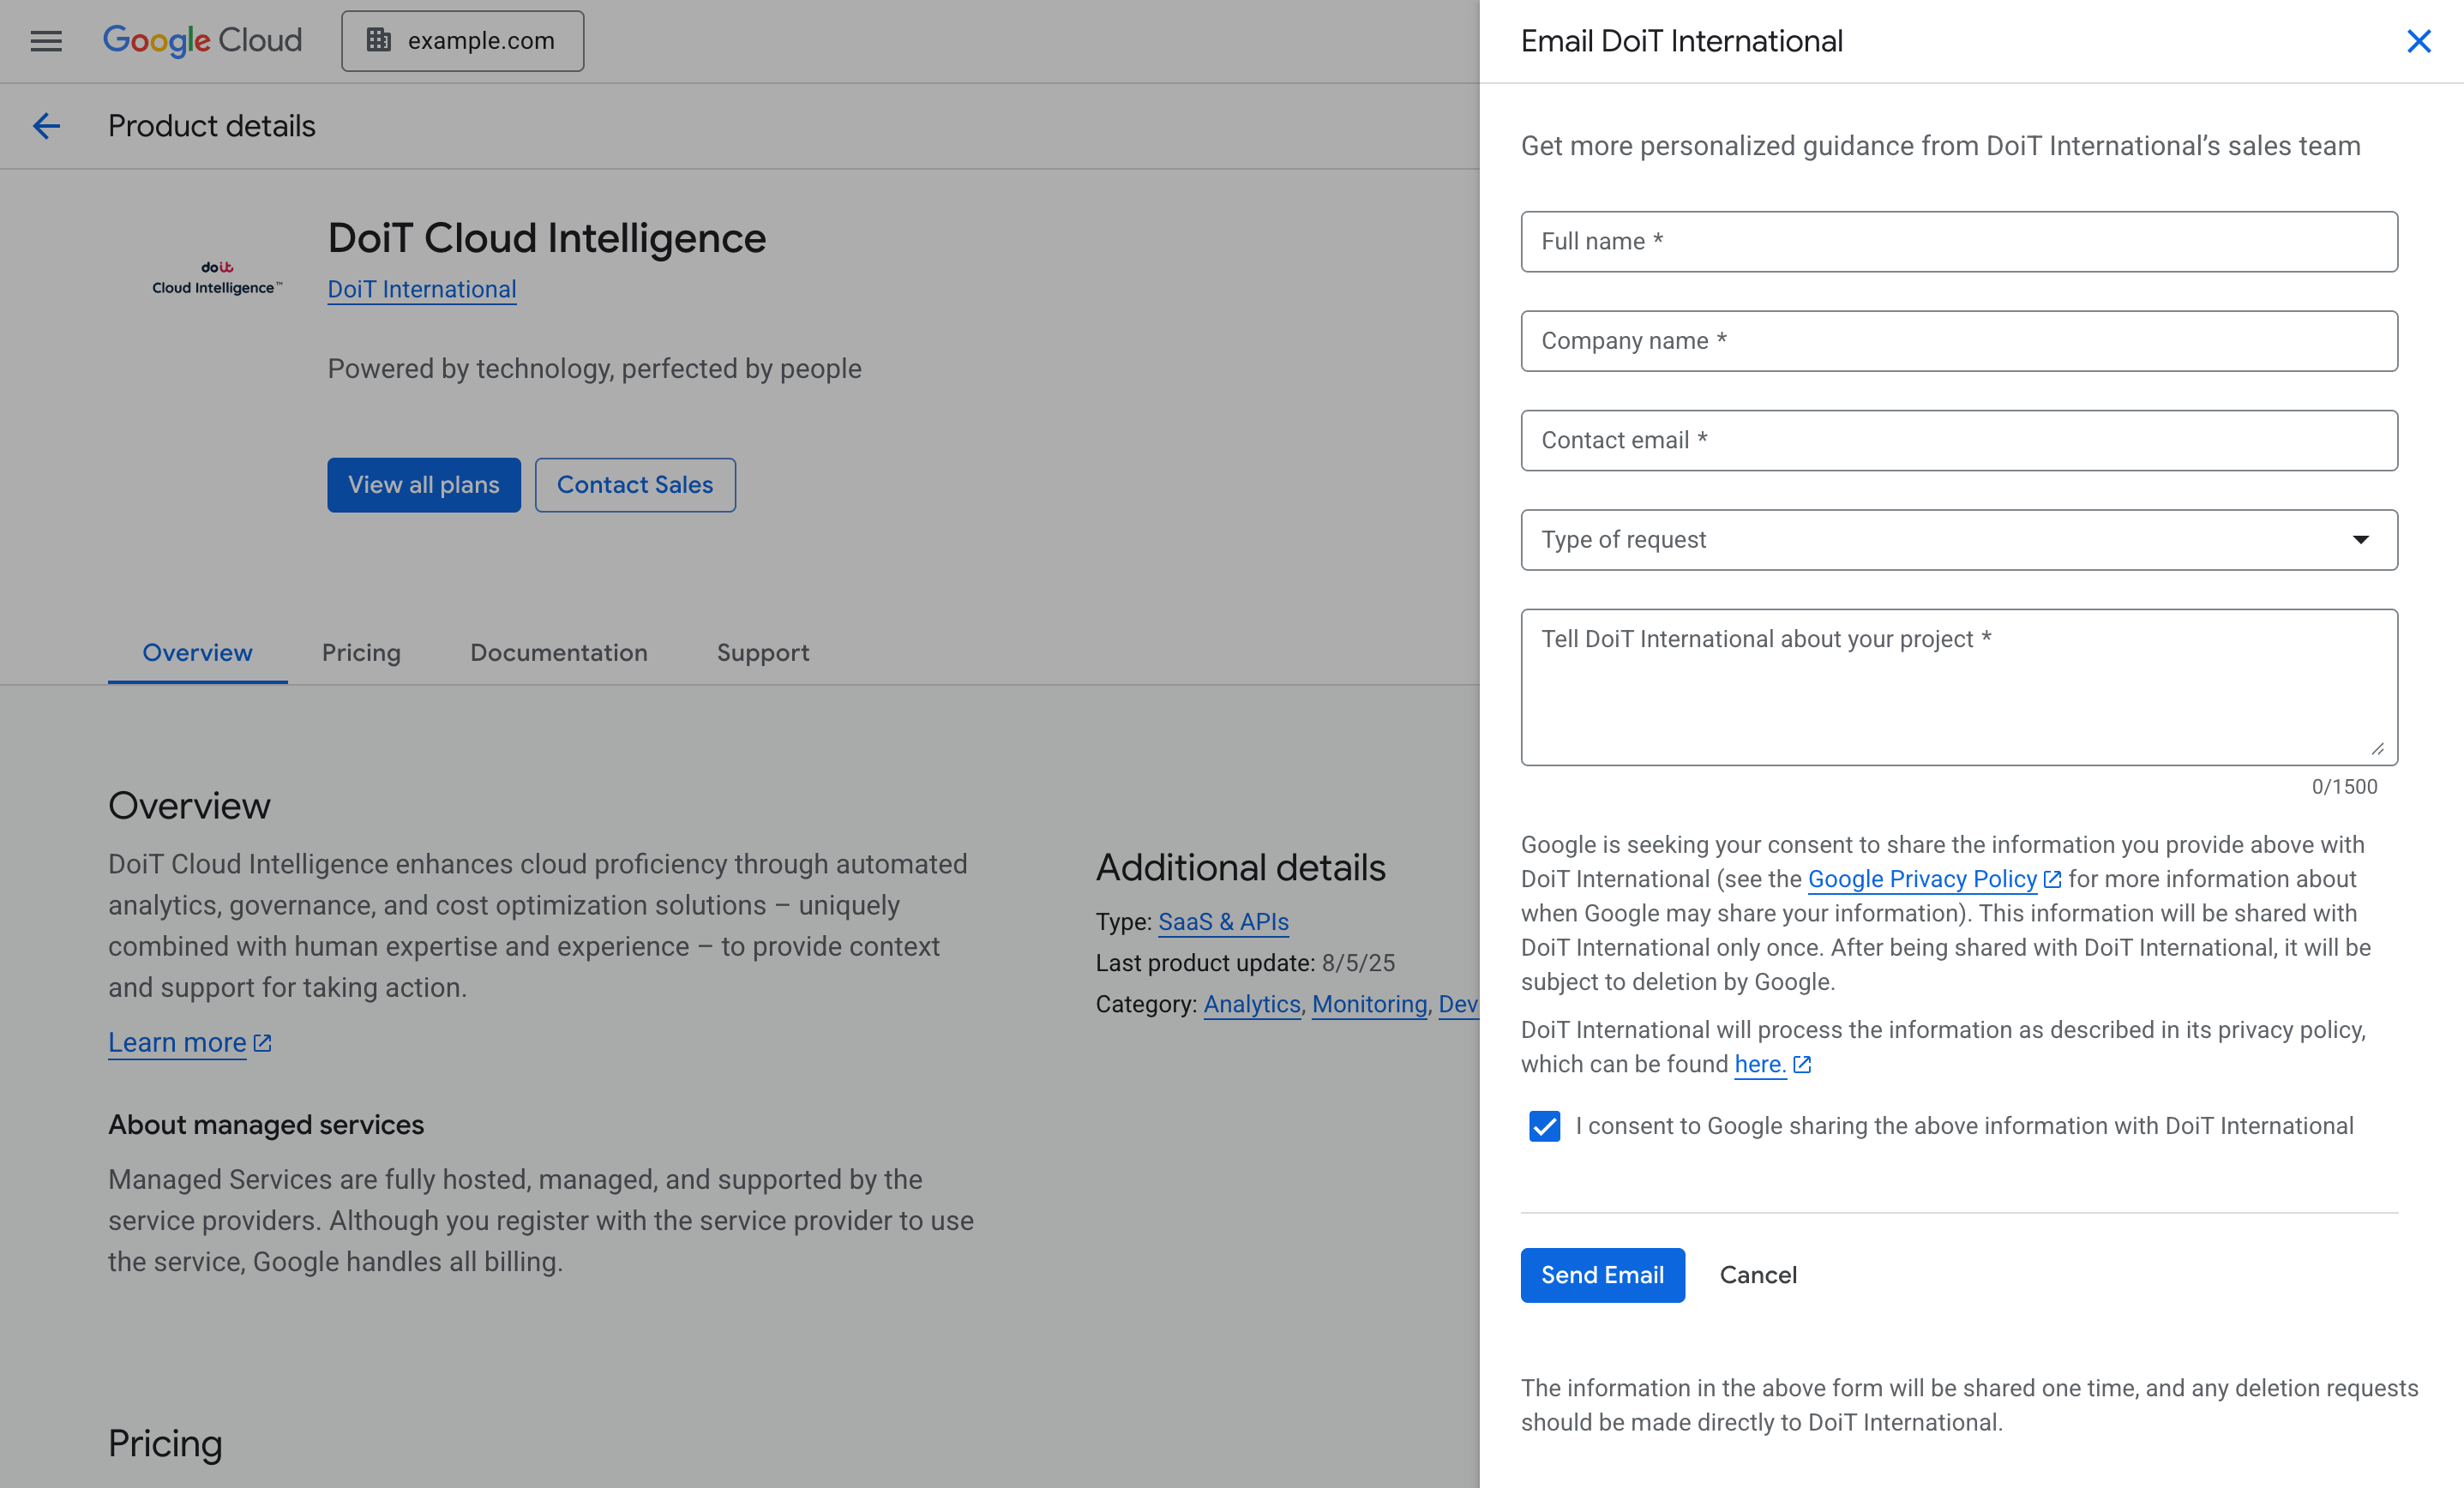Click external link icon after Google Privacy Policy
Screen dimensions: 2464x1488
(x=2052, y=879)
